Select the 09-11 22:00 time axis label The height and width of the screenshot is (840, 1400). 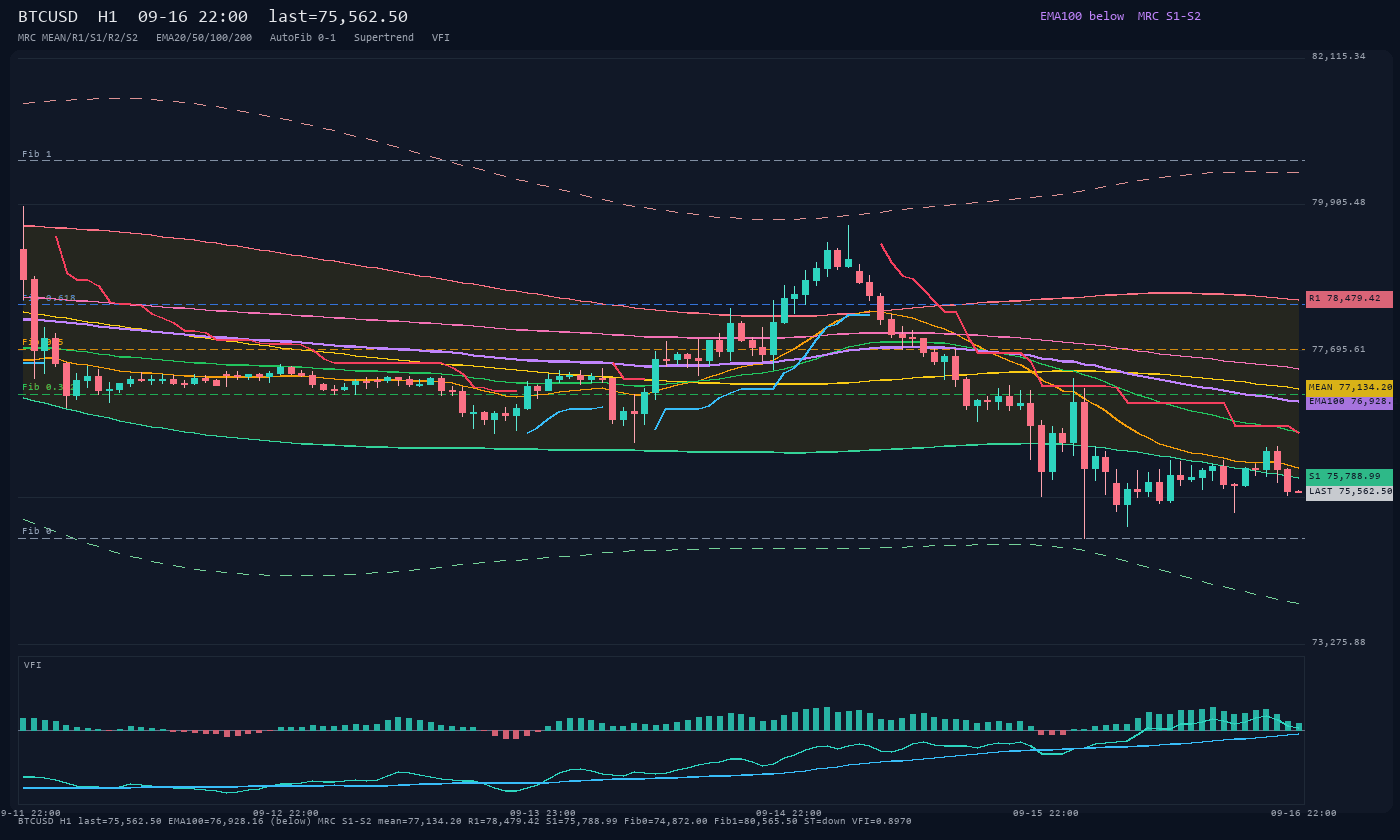click(x=30, y=813)
